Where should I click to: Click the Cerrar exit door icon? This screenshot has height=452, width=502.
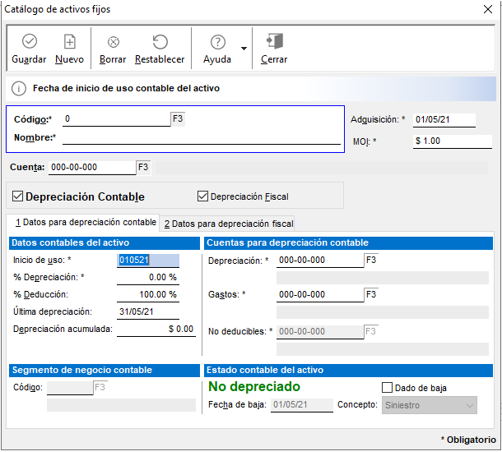[275, 41]
